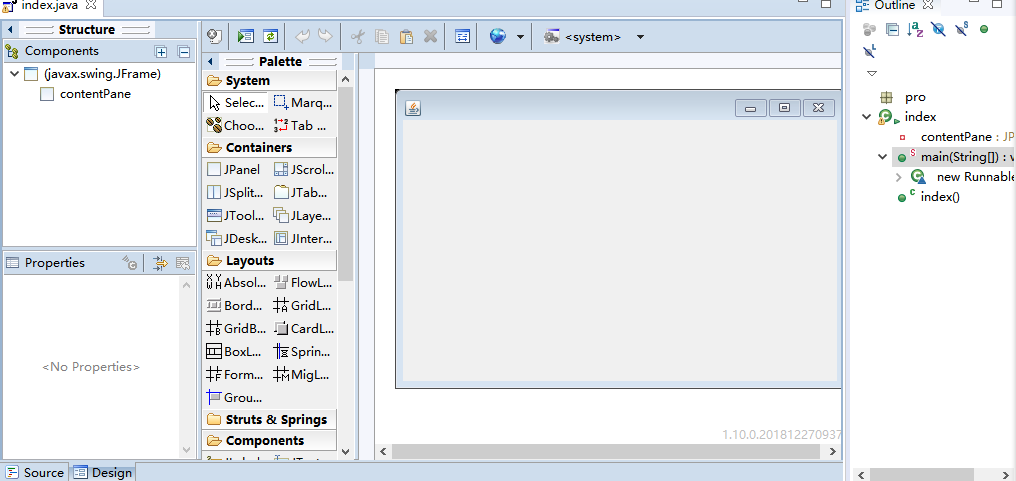Click the Paste clipboard icon
Viewport: 1016px width, 481px height.
[406, 37]
